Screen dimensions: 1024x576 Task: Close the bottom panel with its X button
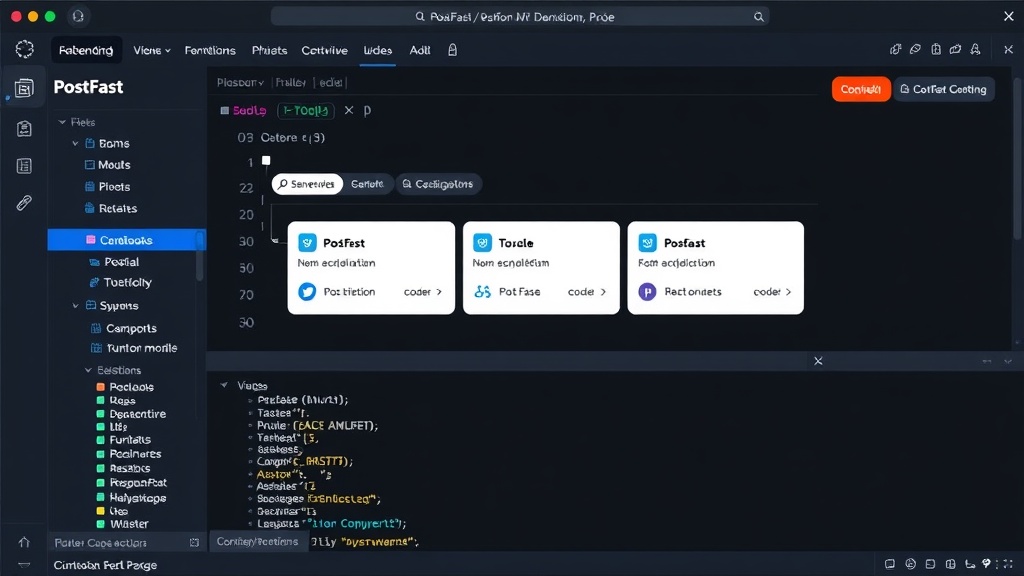point(818,361)
